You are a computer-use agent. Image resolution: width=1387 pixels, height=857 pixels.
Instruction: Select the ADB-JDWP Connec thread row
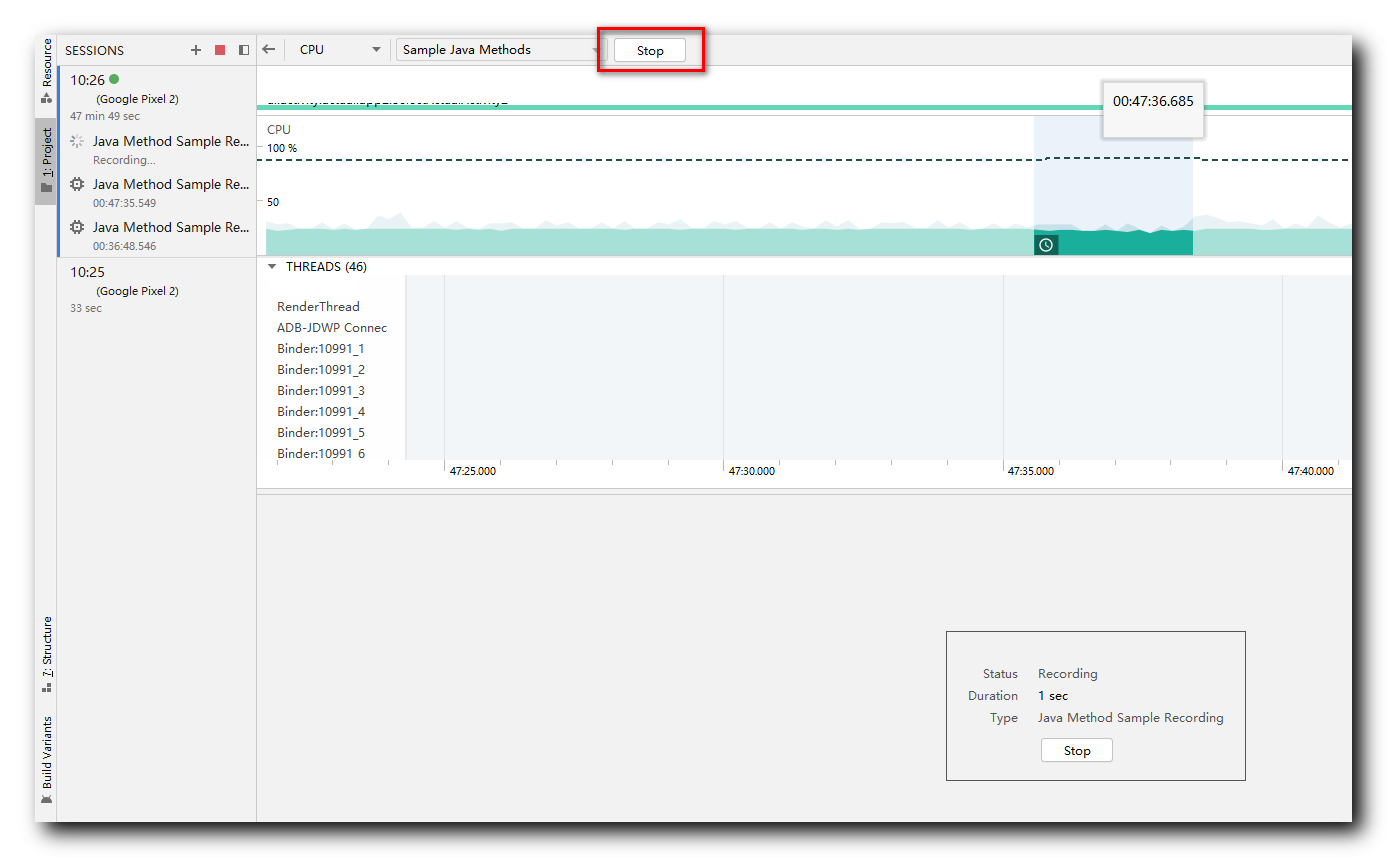332,328
